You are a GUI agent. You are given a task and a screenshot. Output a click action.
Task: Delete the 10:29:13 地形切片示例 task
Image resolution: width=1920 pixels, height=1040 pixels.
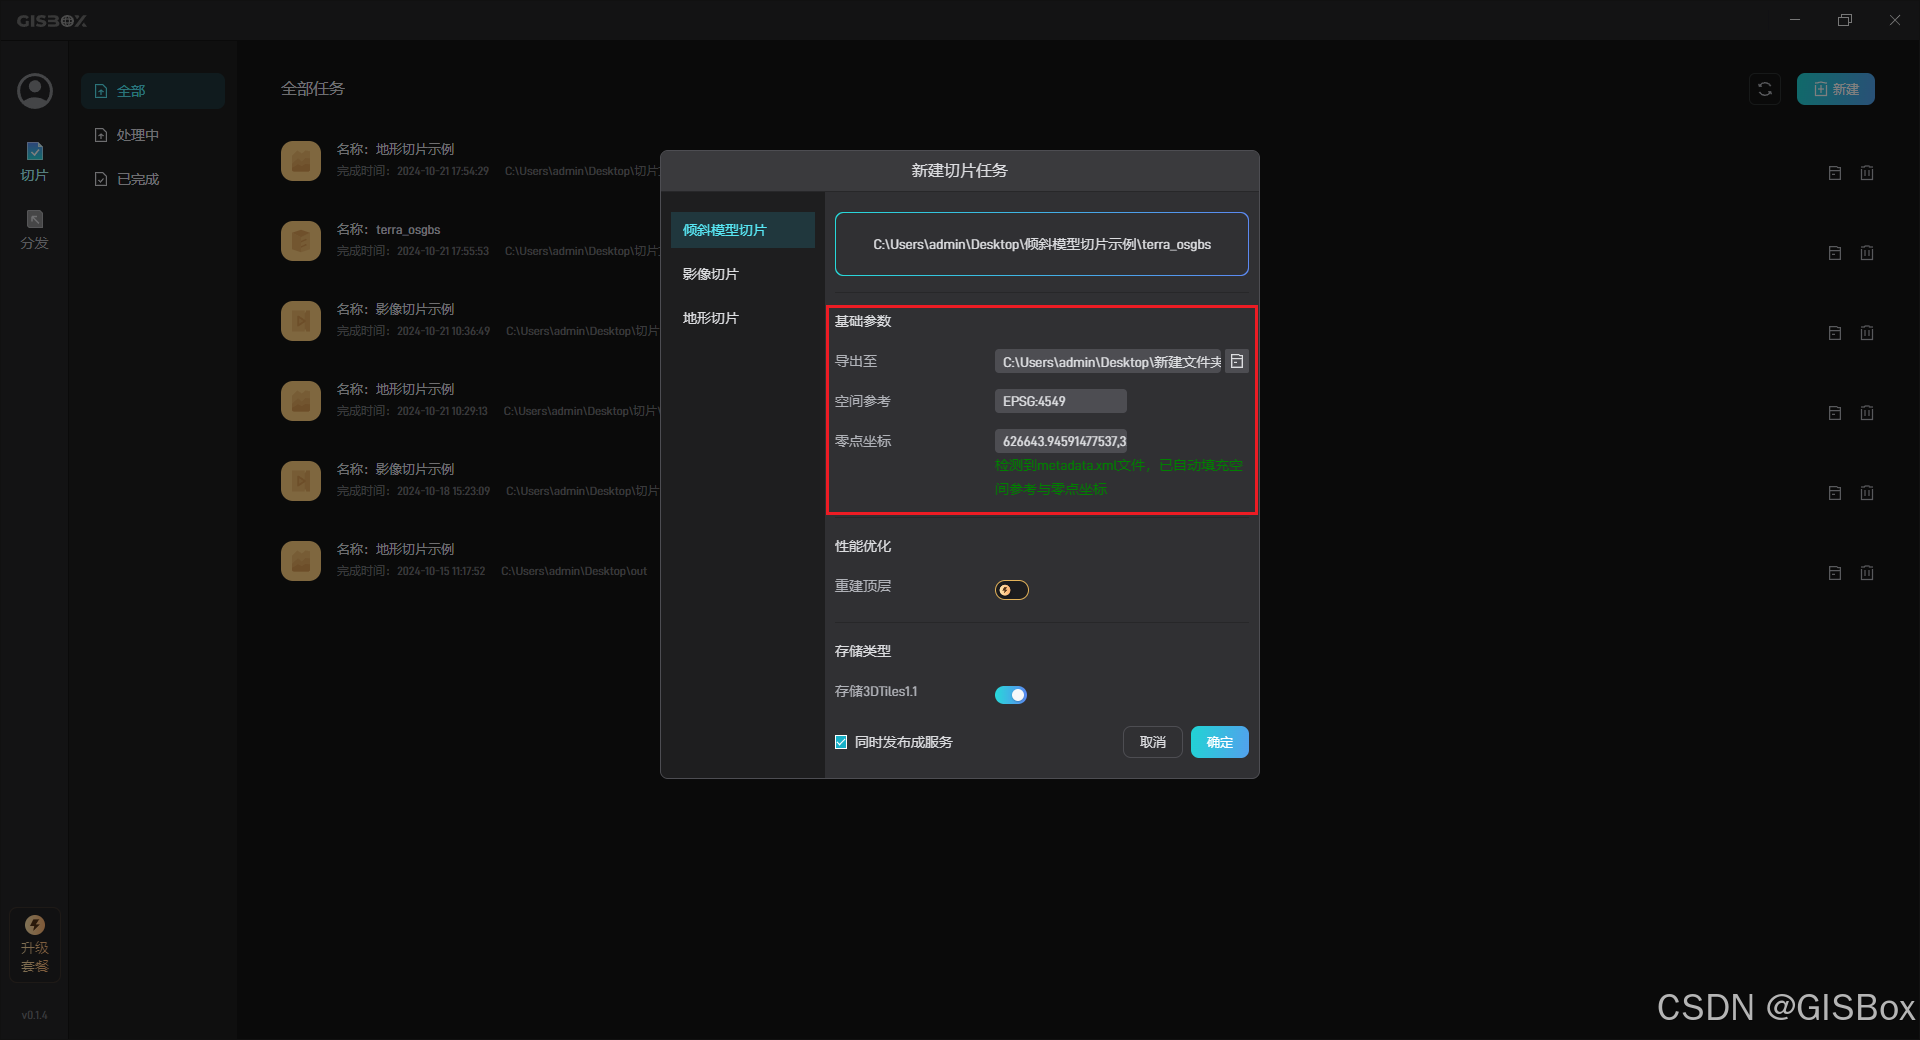(x=1867, y=413)
